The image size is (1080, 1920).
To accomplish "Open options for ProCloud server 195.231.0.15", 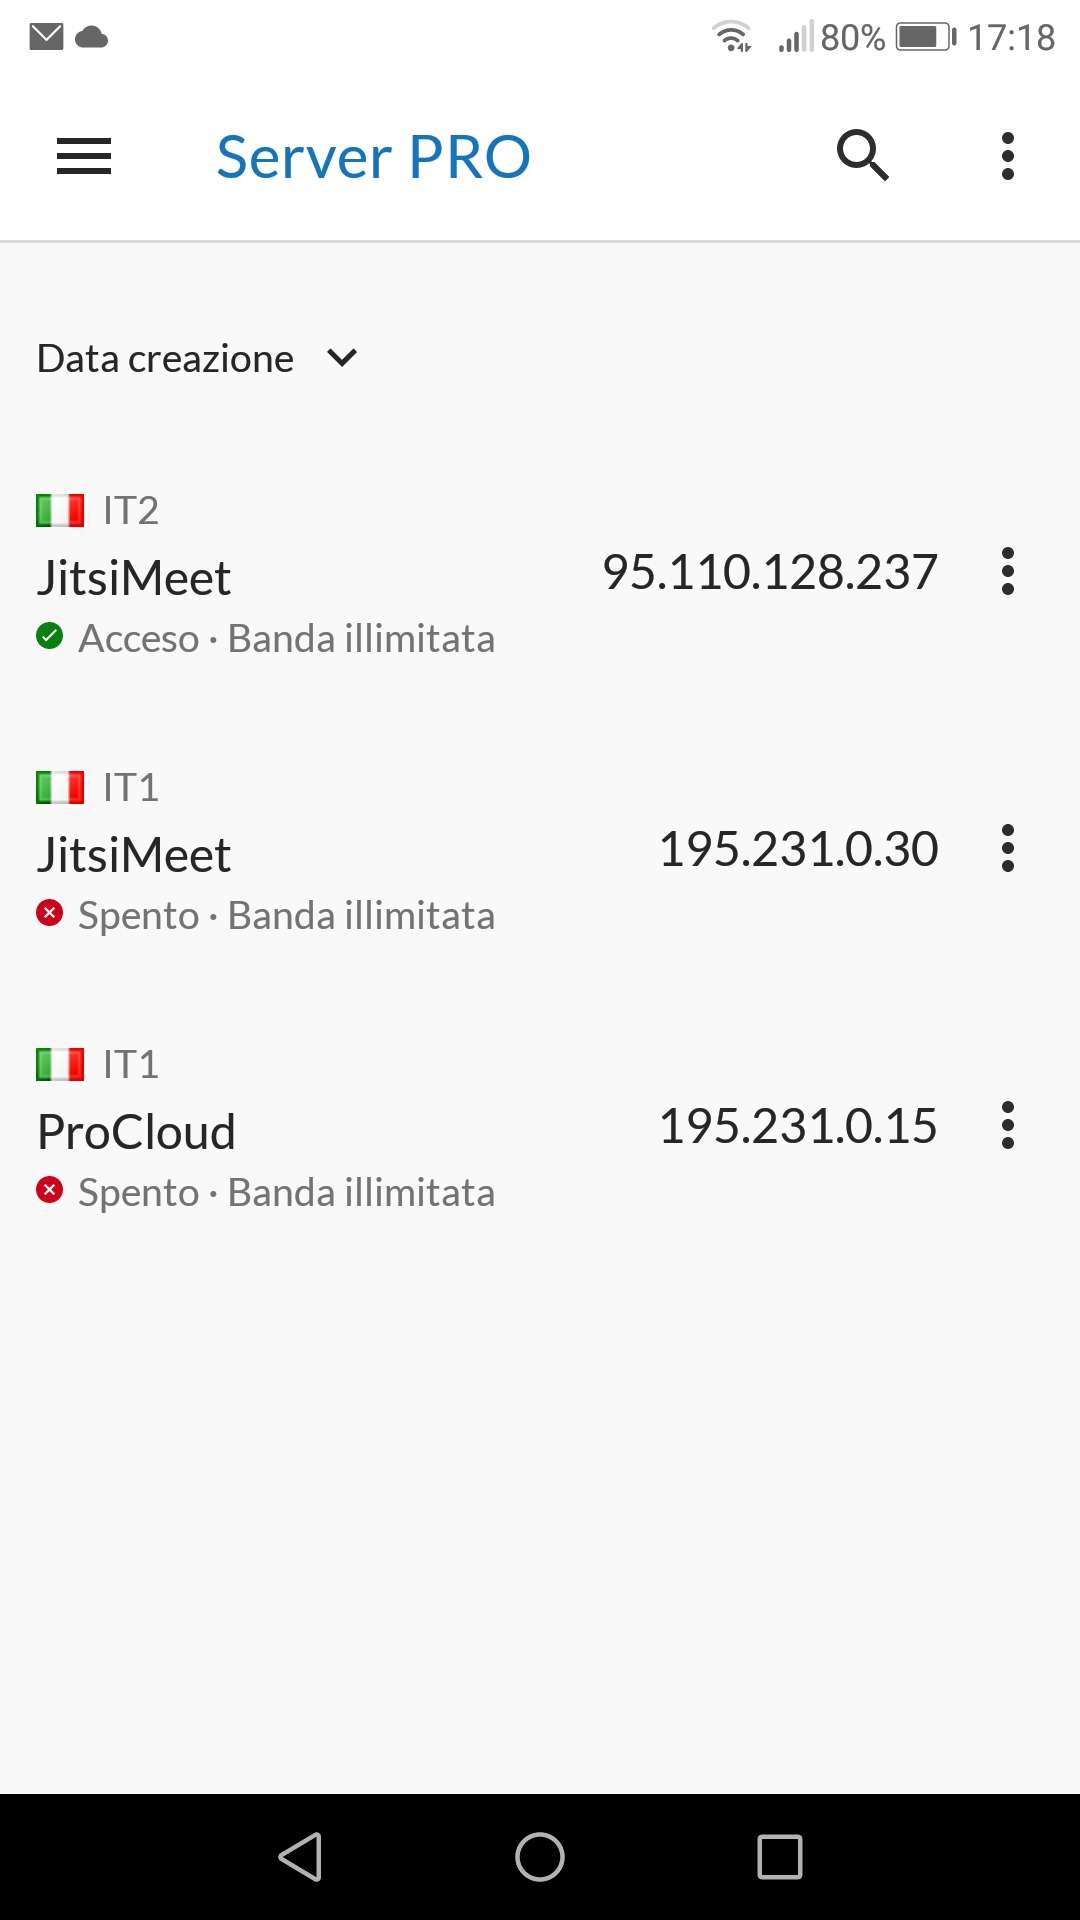I will (1008, 1126).
